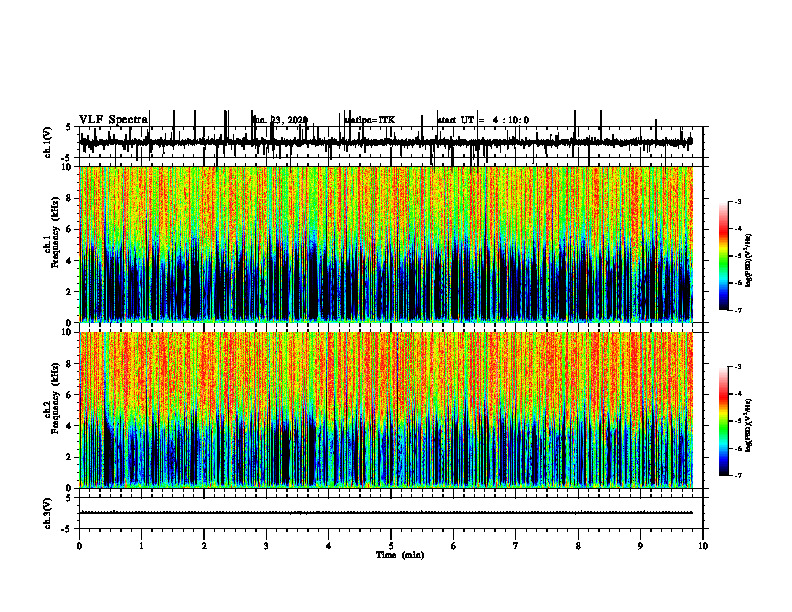792x612 pixels.
Task: Click the "-7" label on ch.1 colorbar
Action: (x=738, y=310)
